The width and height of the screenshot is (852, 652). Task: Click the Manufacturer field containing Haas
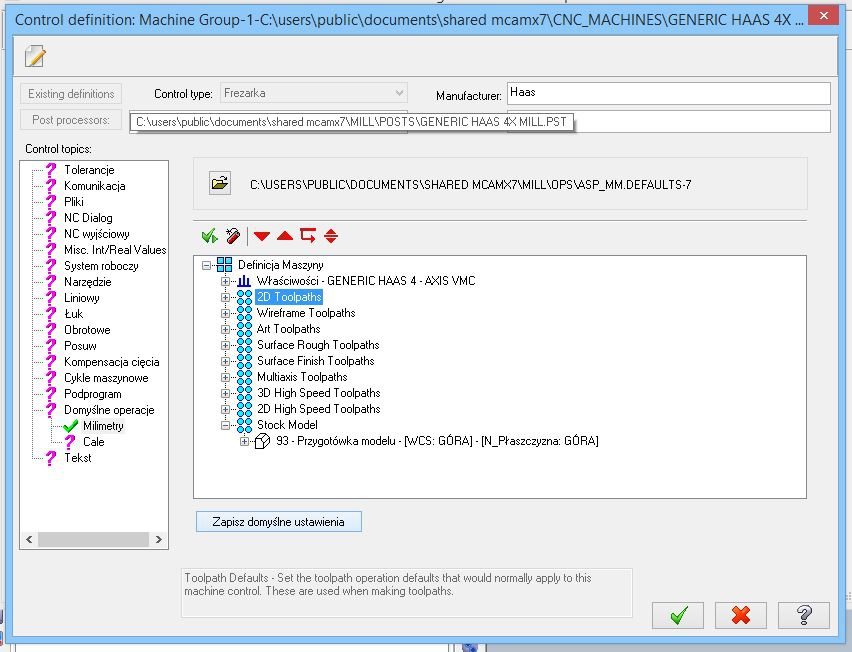[x=669, y=93]
